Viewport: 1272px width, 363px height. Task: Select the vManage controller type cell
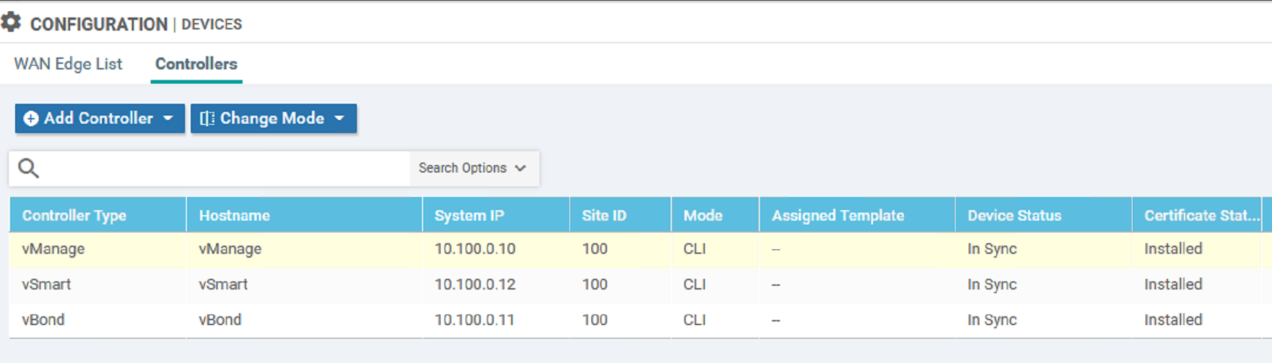54,249
